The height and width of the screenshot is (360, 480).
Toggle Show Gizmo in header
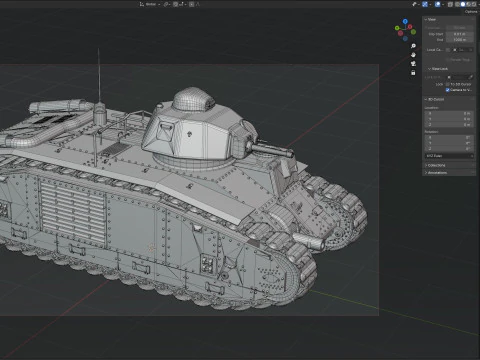(x=425, y=4)
